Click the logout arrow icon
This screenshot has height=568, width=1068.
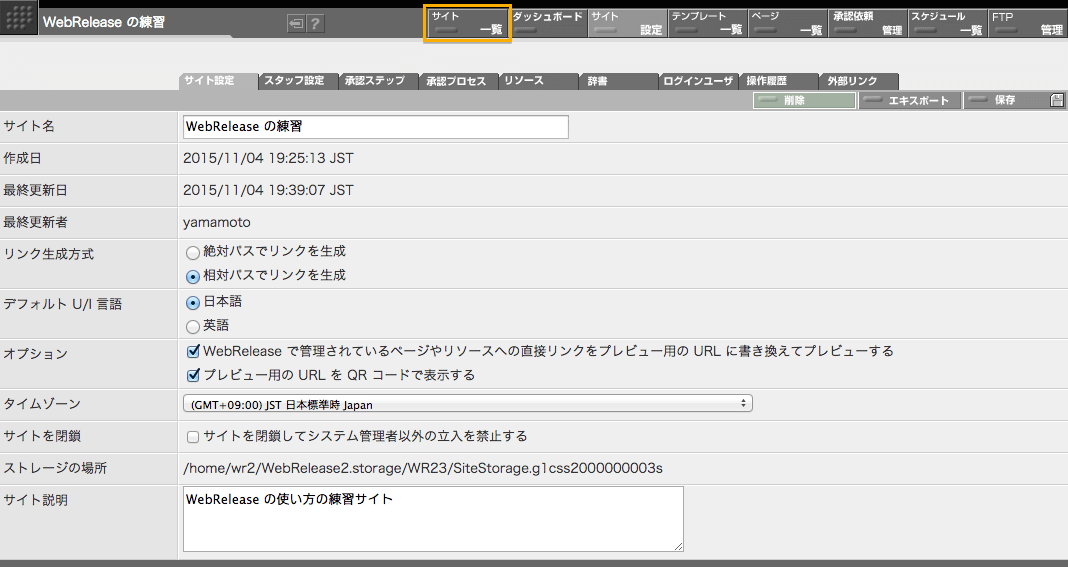(x=296, y=24)
